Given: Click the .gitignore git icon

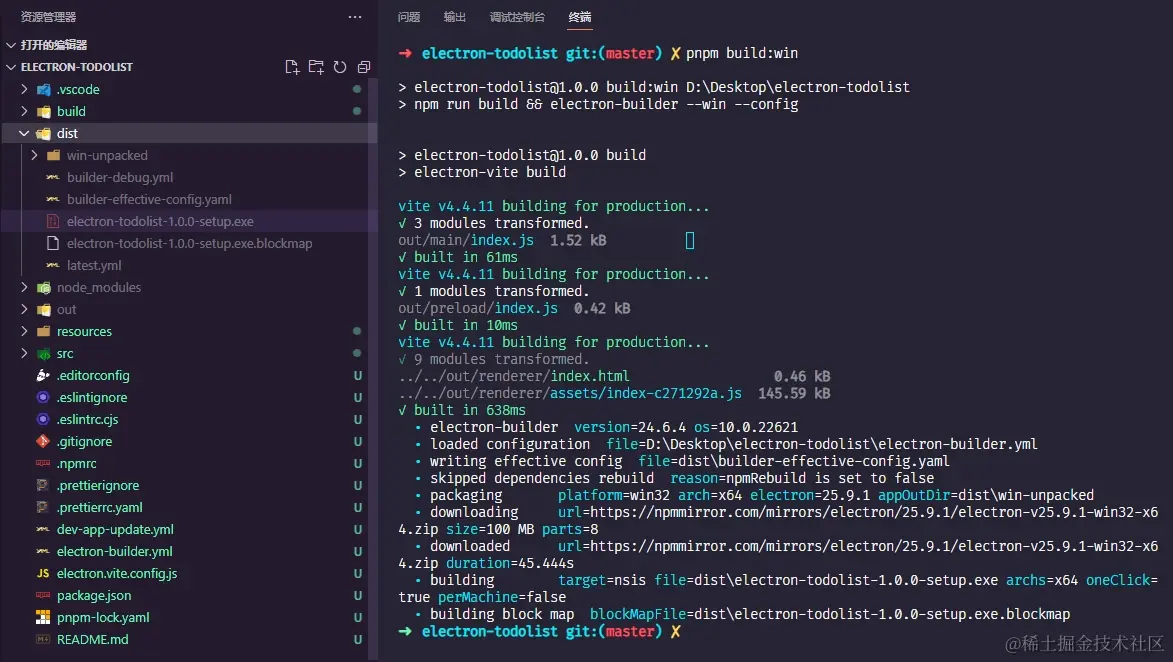Looking at the screenshot, I should [x=43, y=441].
